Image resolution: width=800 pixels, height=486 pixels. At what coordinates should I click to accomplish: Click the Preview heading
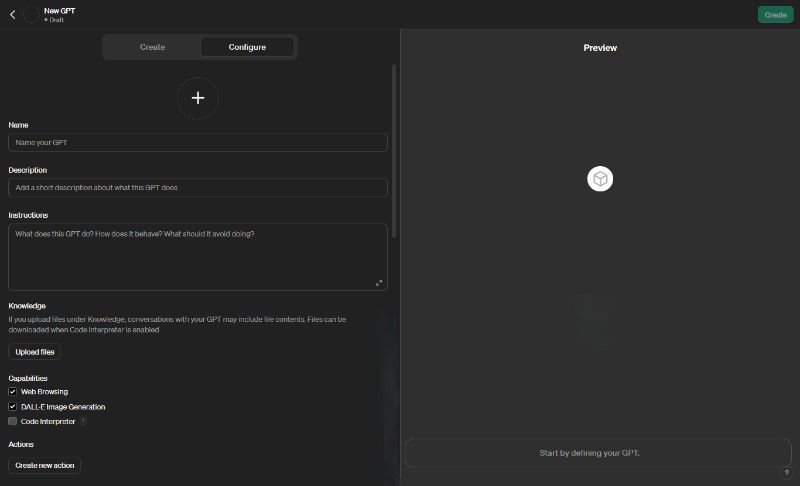click(x=600, y=48)
